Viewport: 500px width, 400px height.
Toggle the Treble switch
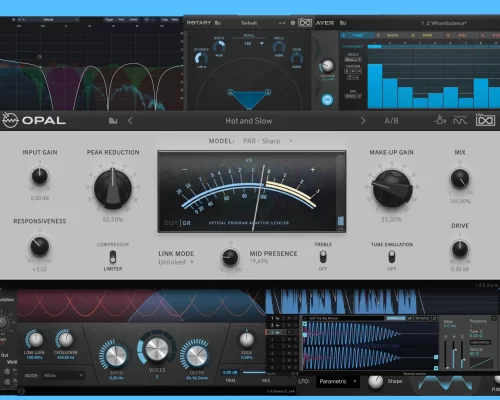[x=323, y=257]
